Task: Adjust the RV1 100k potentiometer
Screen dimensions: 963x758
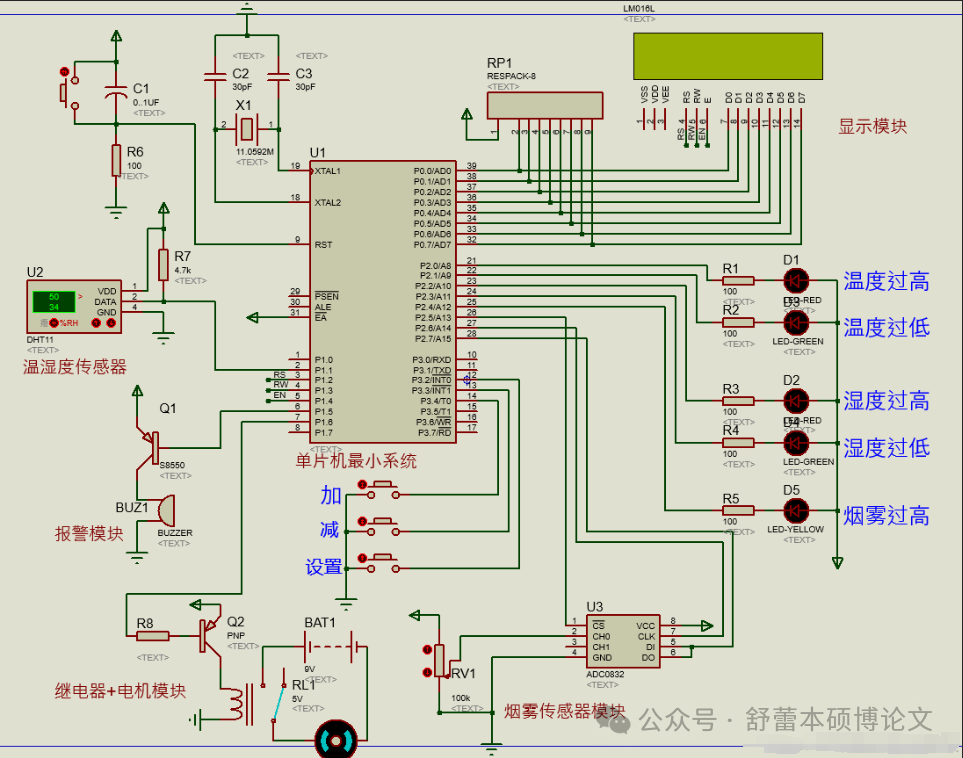Action: (438, 661)
